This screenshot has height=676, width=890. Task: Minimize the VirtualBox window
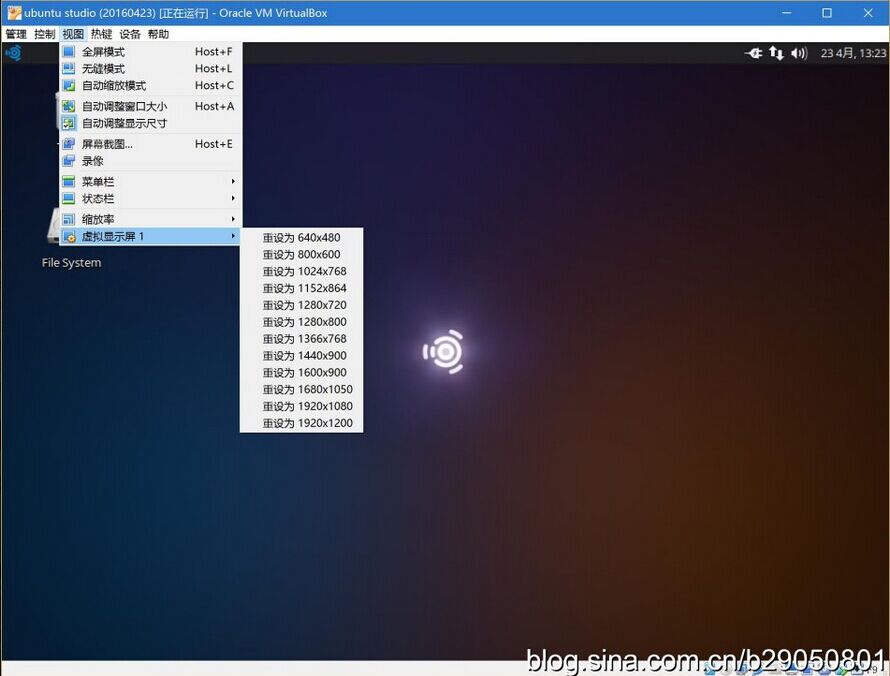[787, 12]
